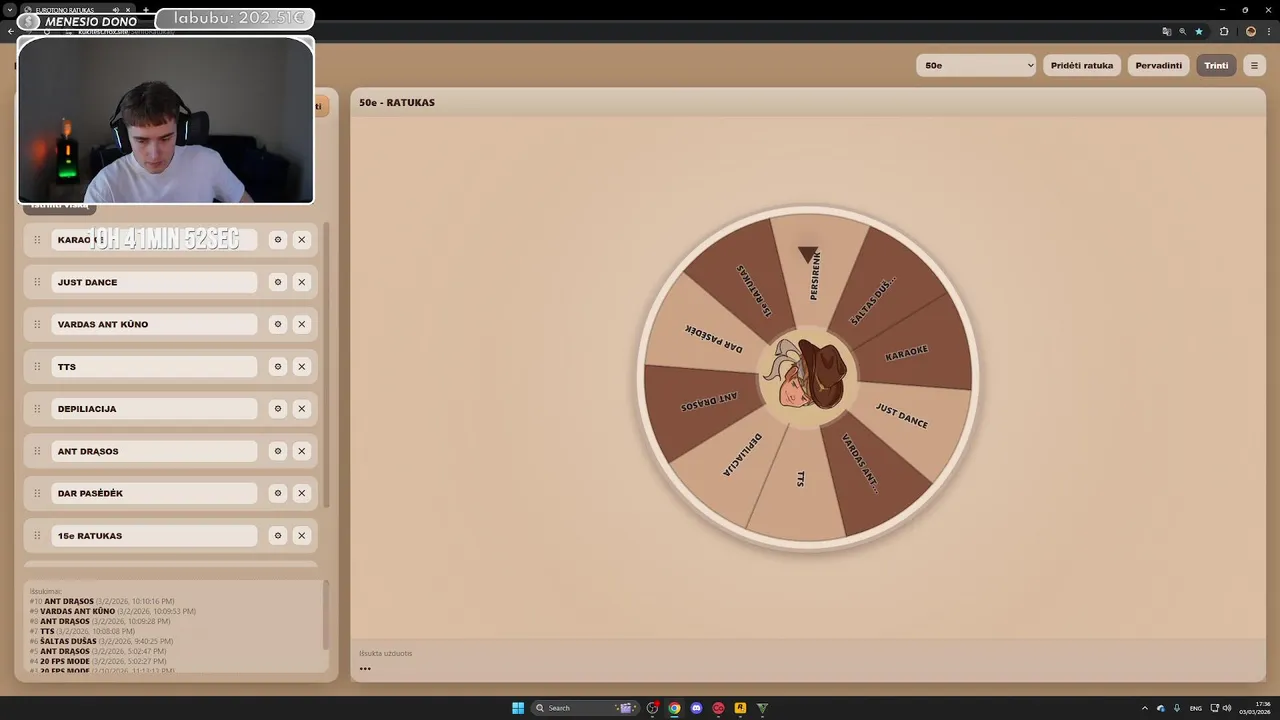Screen dimensions: 1280x720
Task: Spin the wheel via cowboy center image
Action: point(807,376)
